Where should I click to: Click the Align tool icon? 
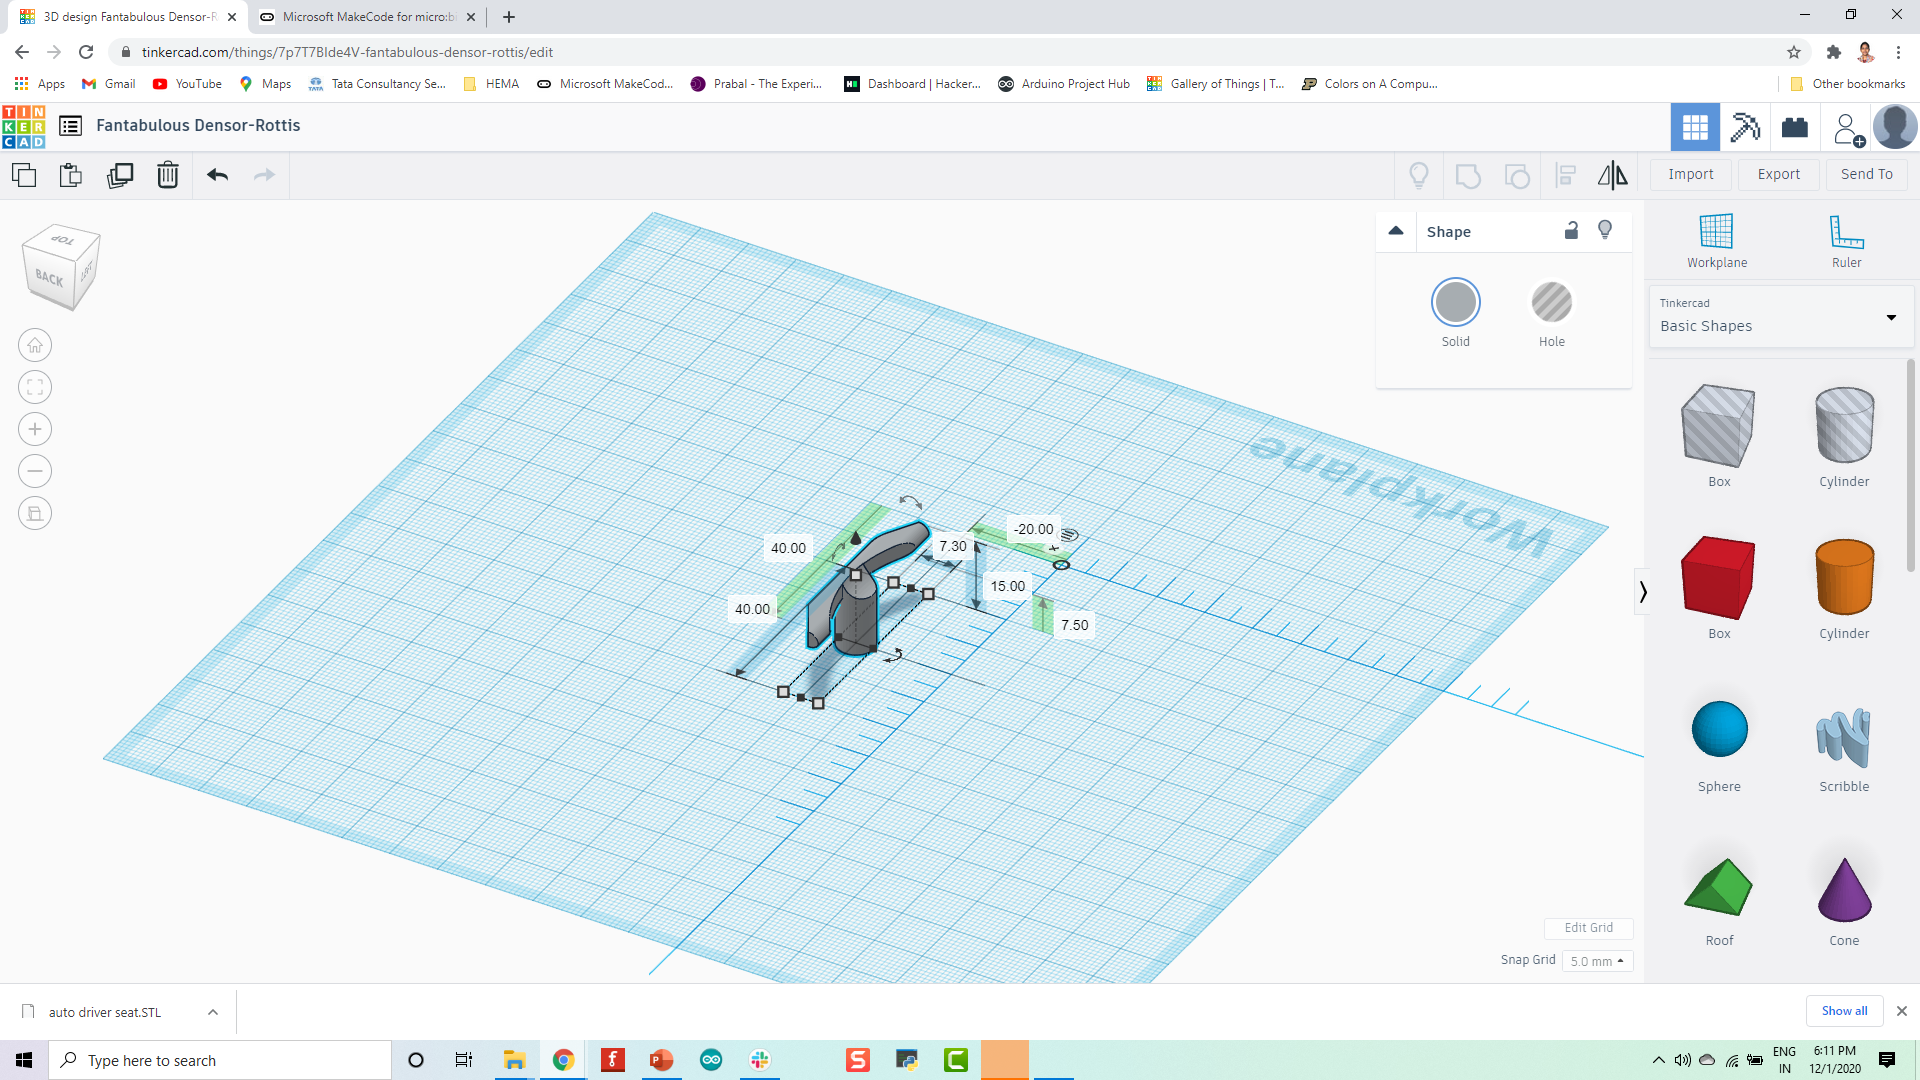[1566, 176]
